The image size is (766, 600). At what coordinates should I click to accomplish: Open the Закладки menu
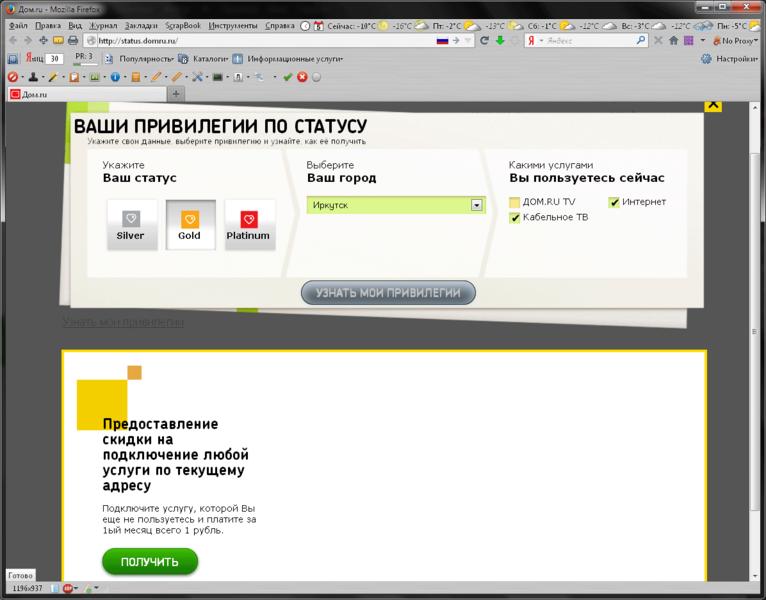[141, 25]
